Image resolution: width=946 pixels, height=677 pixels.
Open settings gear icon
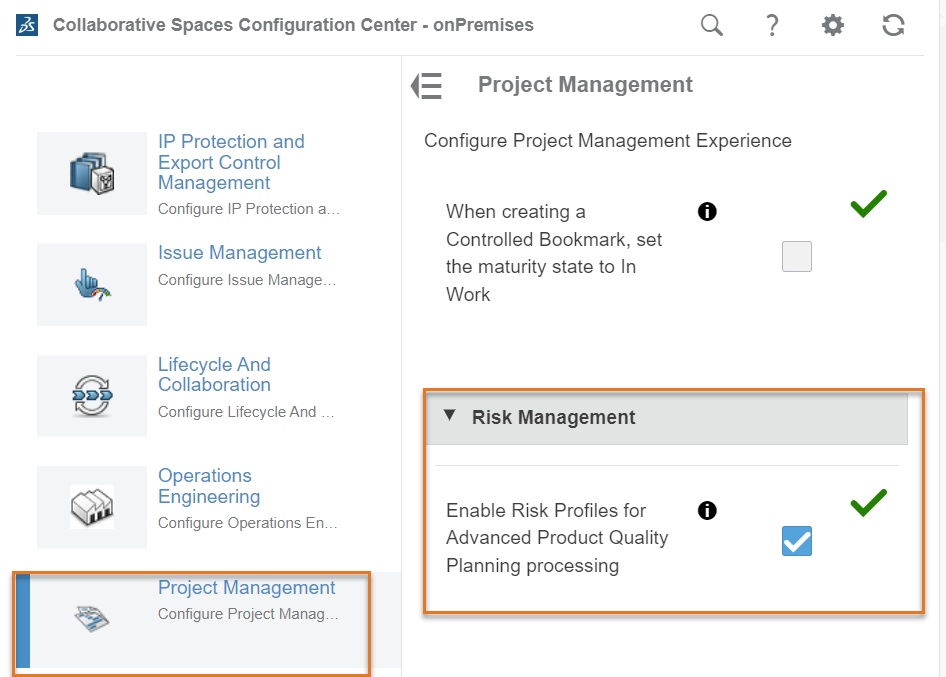pyautogui.click(x=832, y=26)
